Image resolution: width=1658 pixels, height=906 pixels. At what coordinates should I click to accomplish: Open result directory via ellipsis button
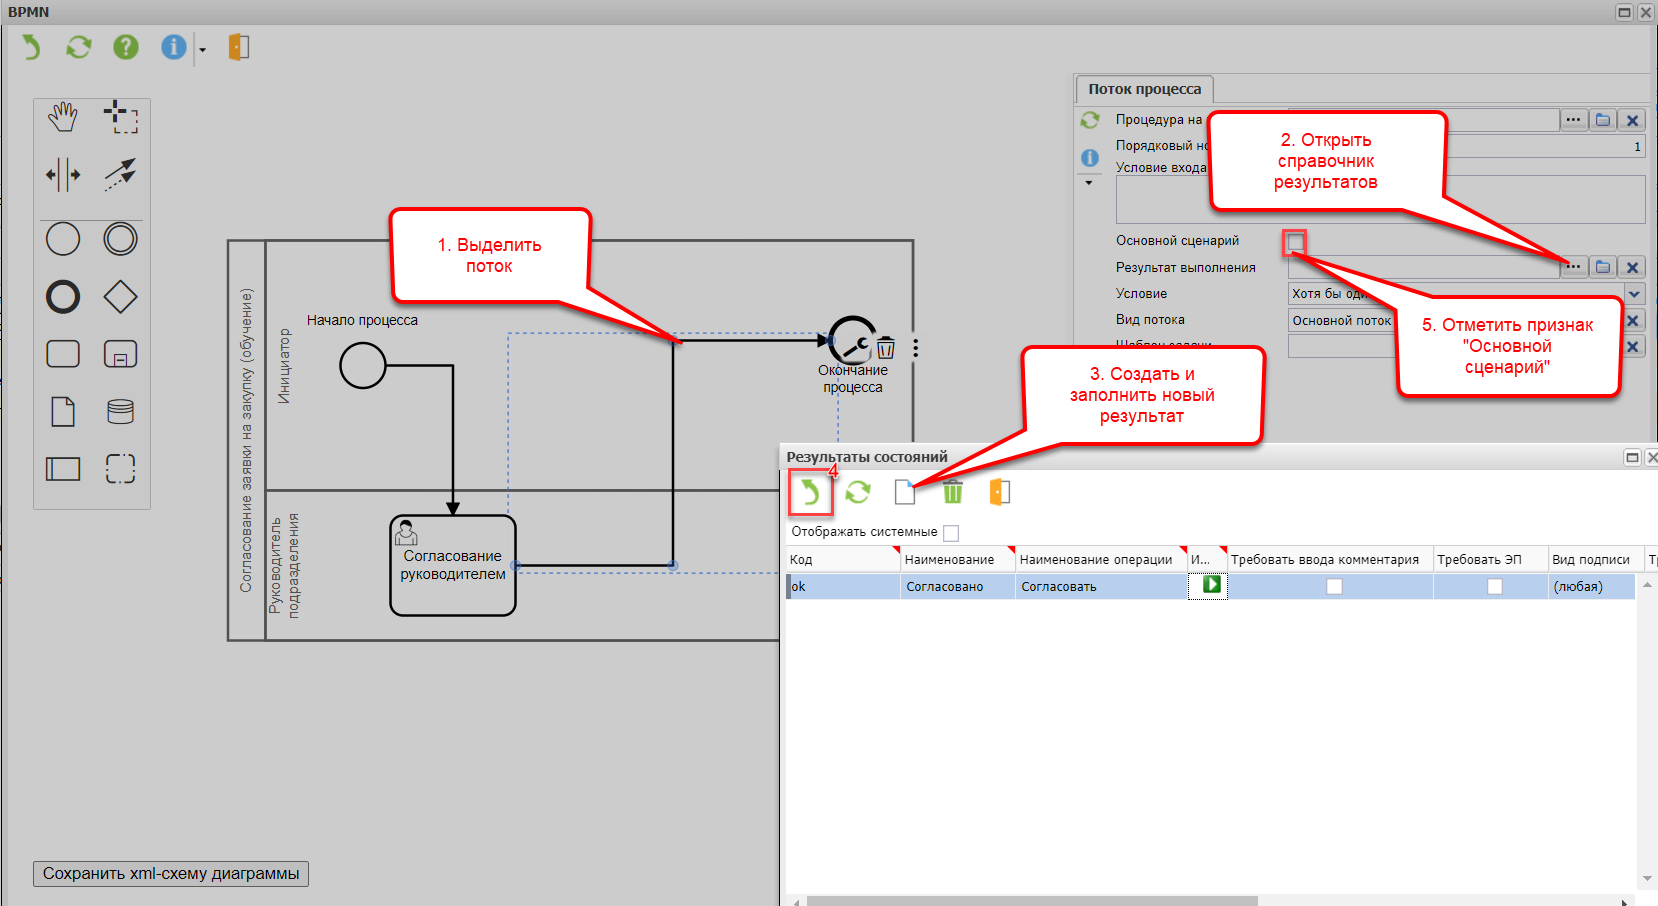(x=1573, y=267)
